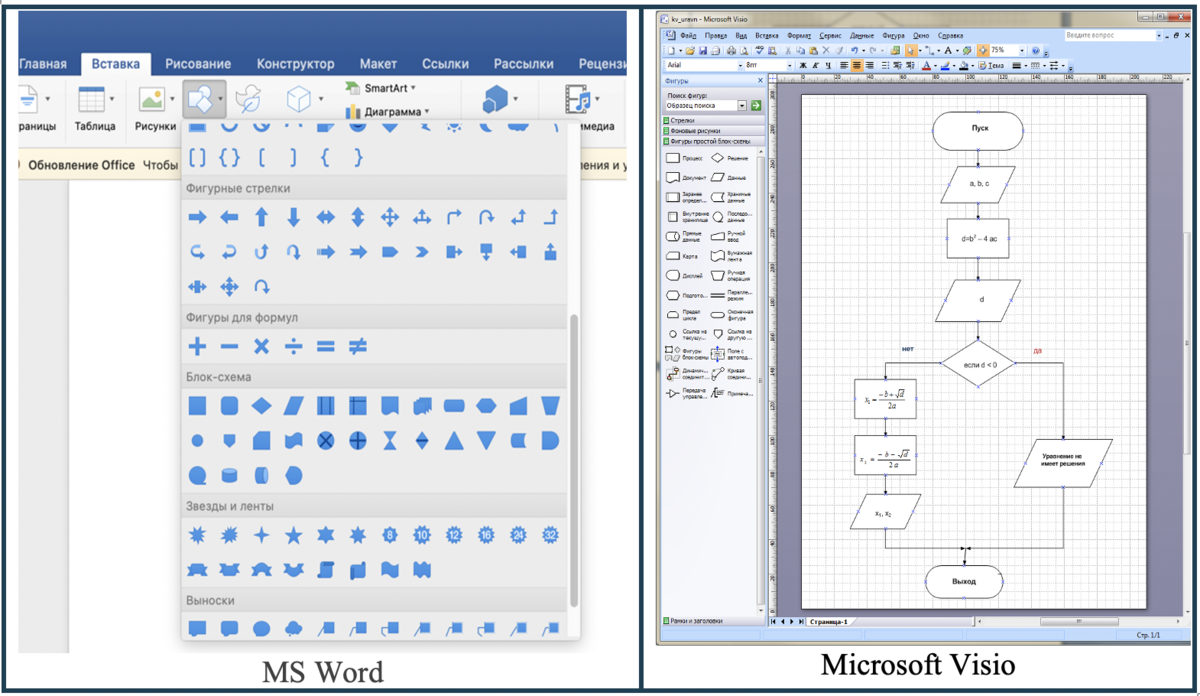Click Save icon in Visio toolbar

click(x=703, y=51)
